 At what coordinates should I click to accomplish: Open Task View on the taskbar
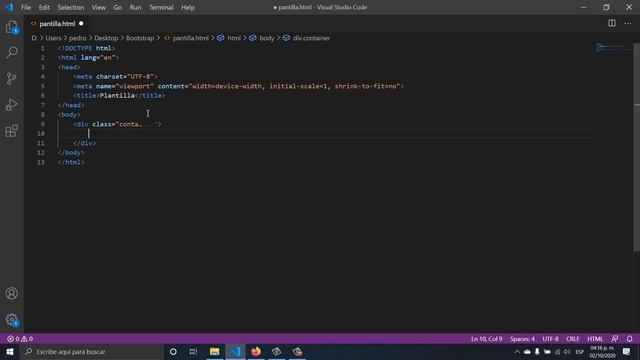193,351
